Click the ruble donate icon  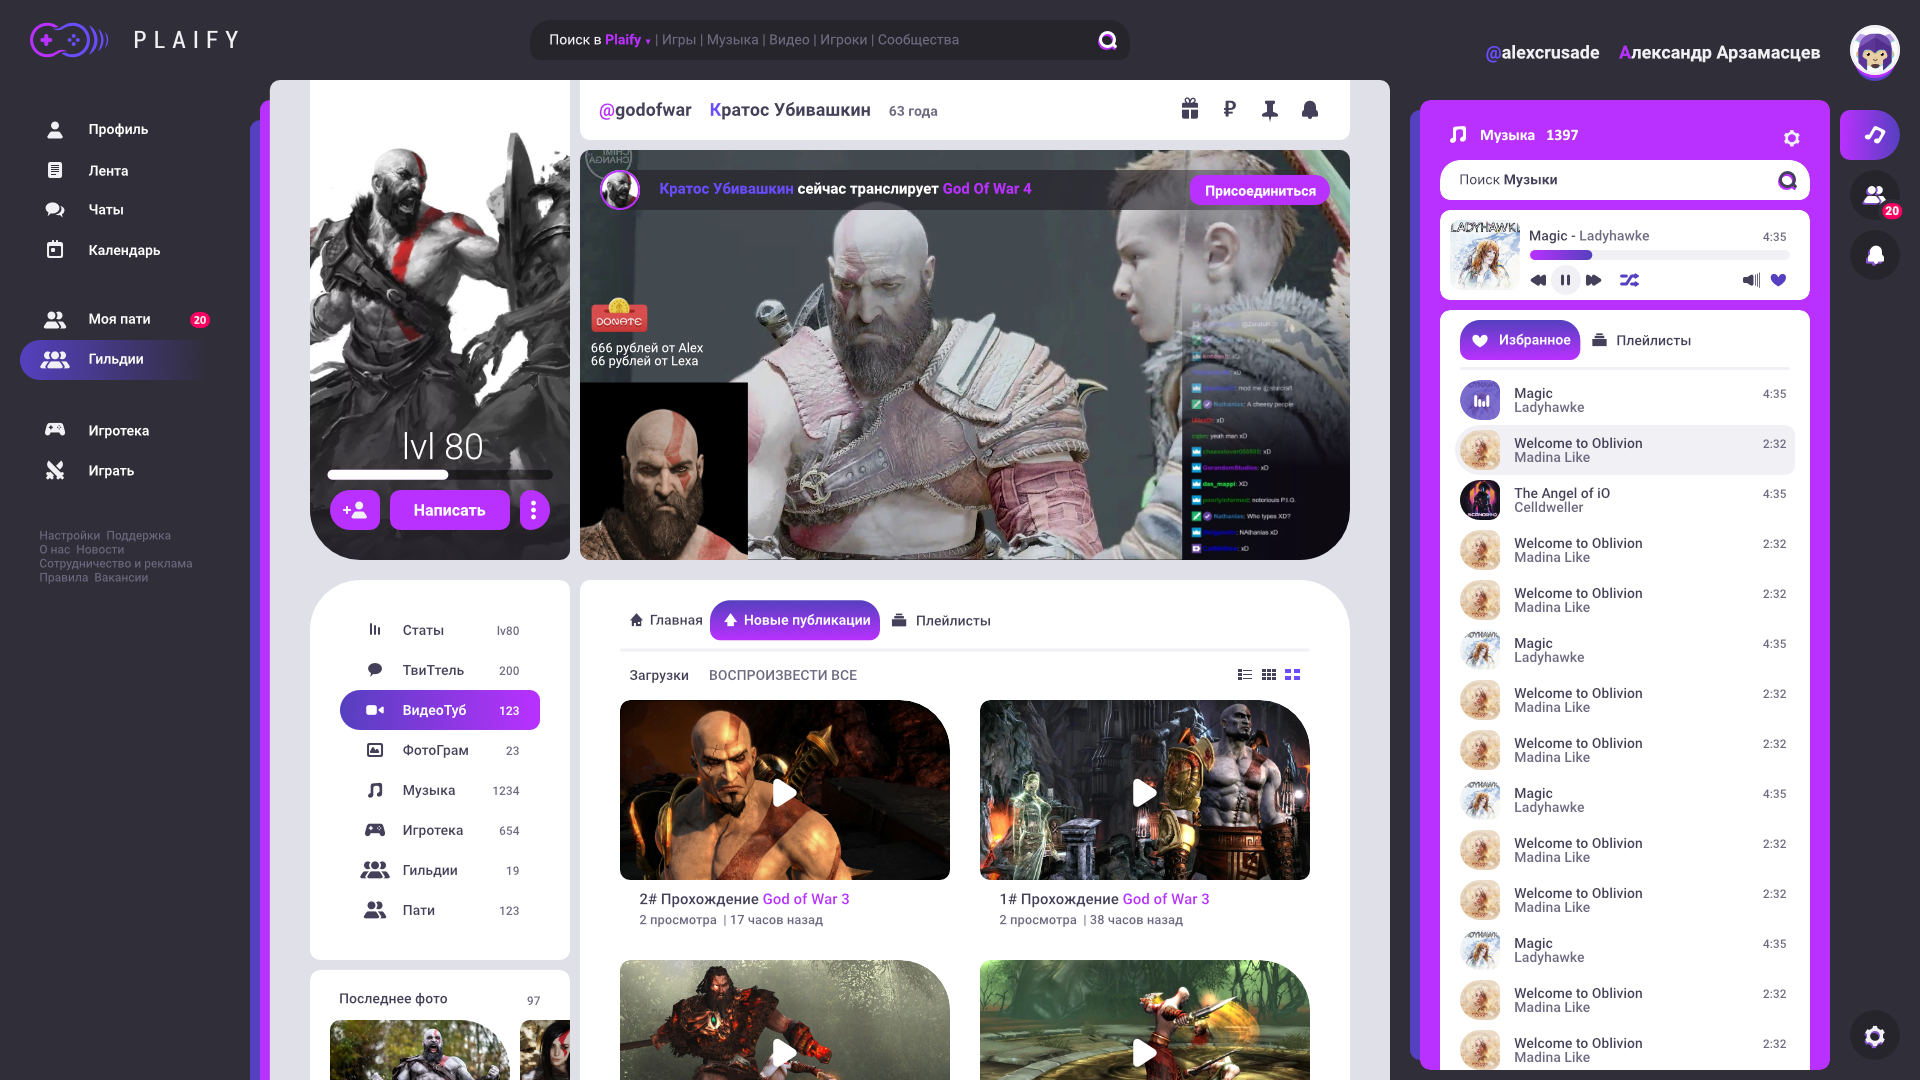tap(1230, 109)
